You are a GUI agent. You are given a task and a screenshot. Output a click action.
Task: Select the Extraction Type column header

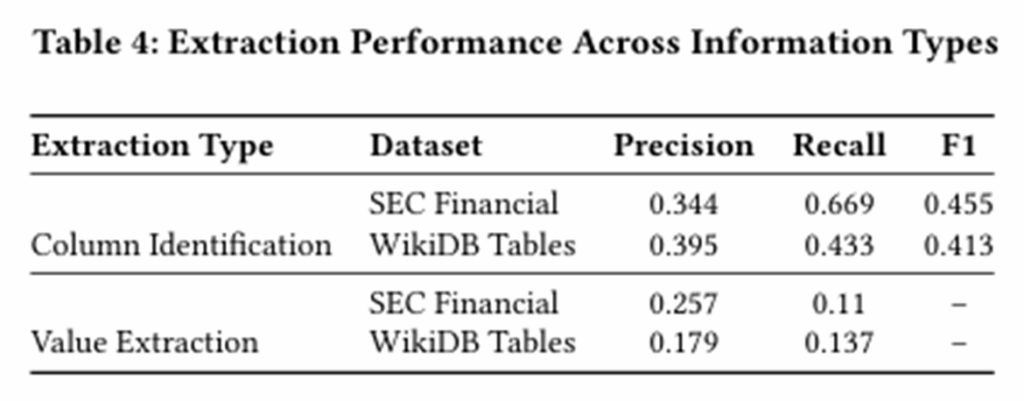click(x=152, y=146)
